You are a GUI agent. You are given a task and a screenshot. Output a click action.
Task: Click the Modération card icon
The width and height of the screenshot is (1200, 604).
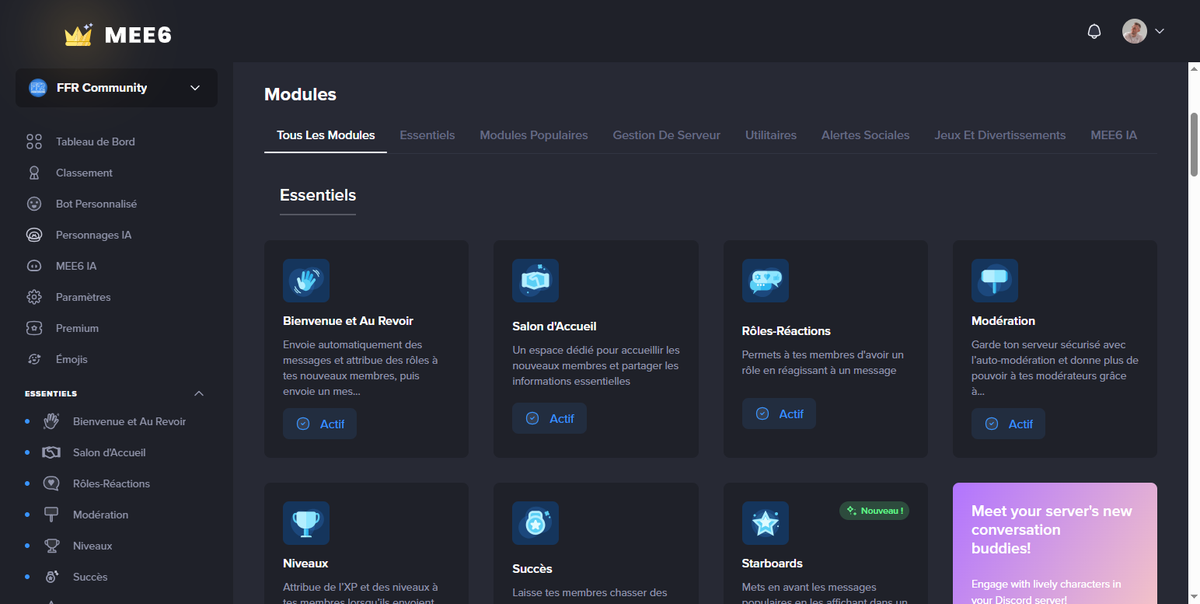pos(995,281)
